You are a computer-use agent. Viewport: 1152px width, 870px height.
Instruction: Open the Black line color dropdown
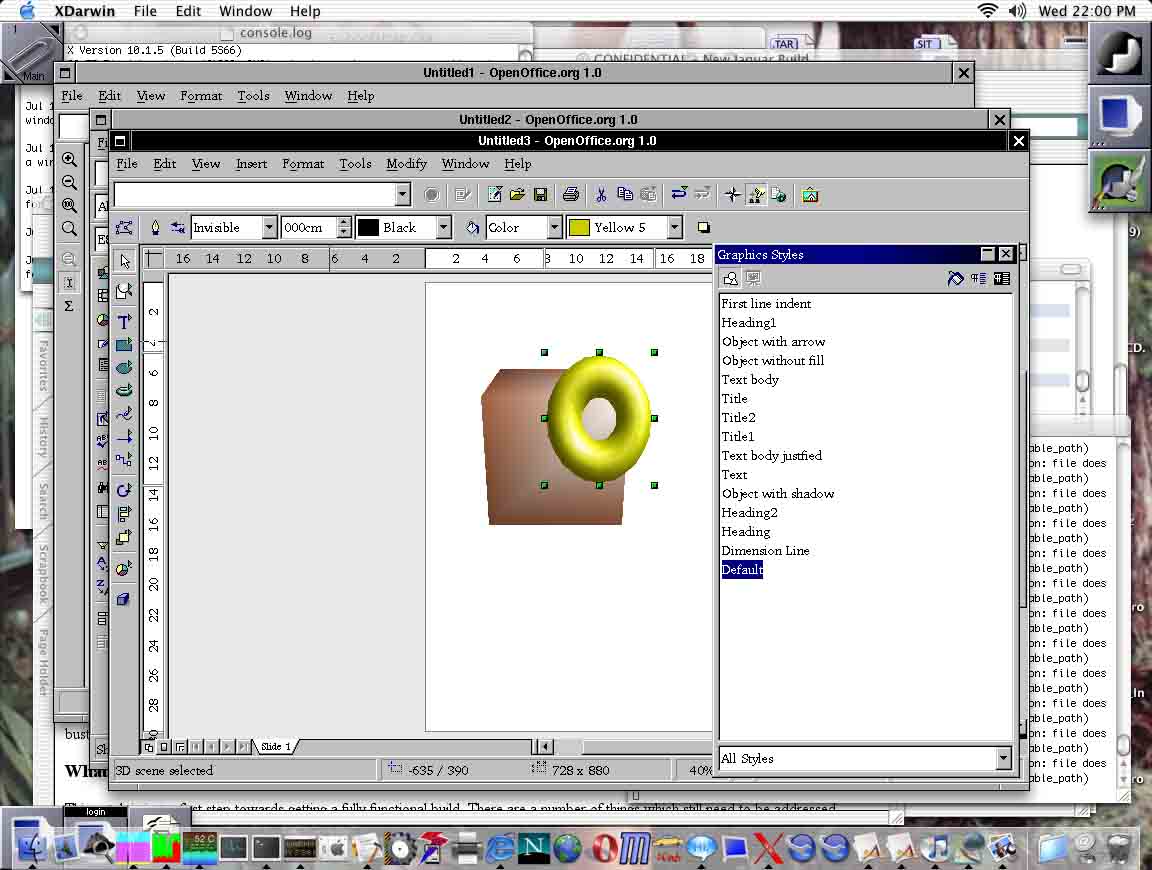point(443,228)
